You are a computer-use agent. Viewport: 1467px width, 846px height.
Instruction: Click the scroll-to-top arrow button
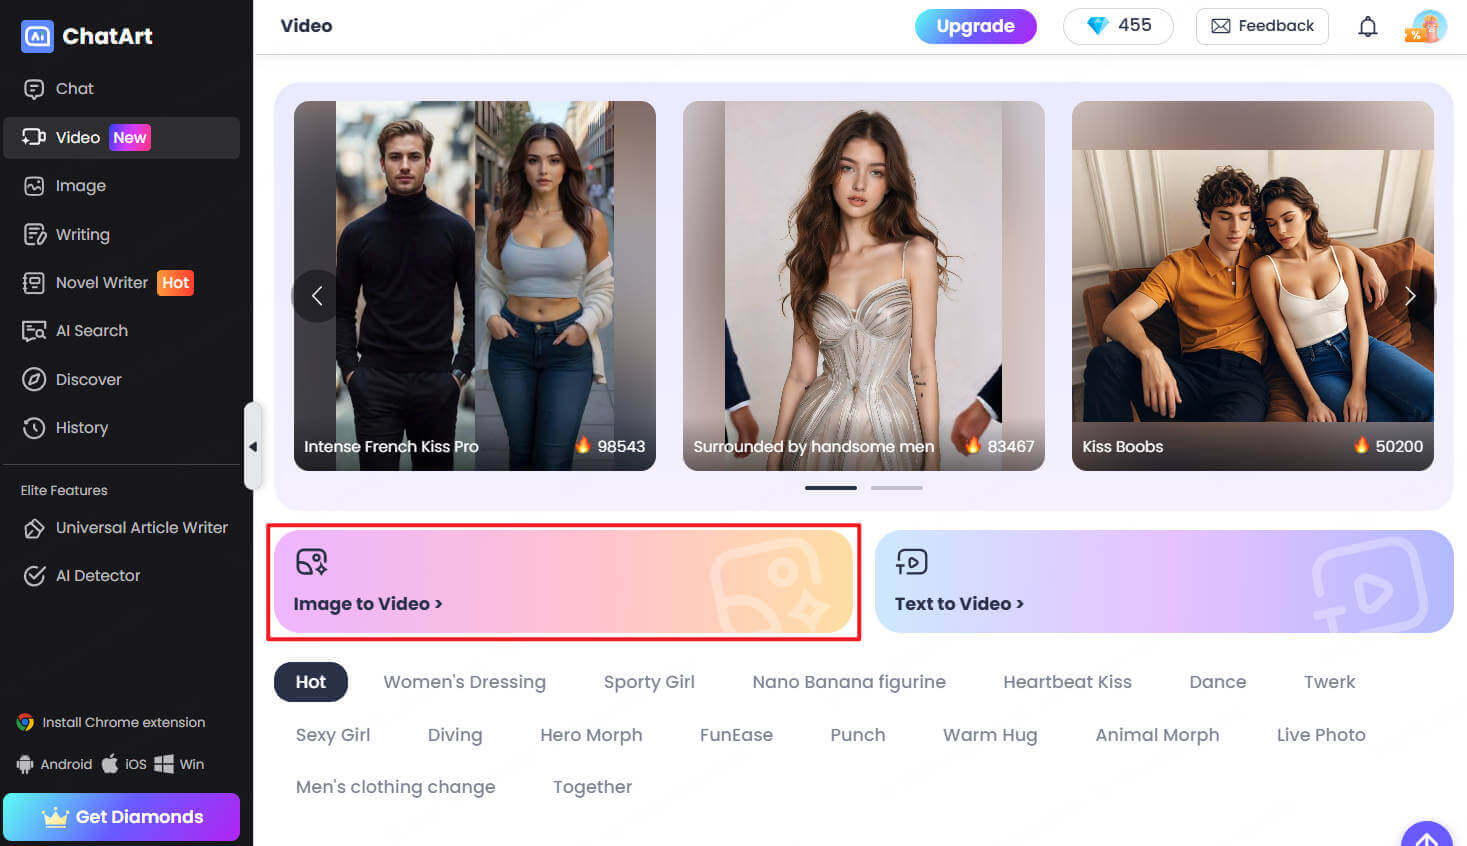coord(1427,836)
